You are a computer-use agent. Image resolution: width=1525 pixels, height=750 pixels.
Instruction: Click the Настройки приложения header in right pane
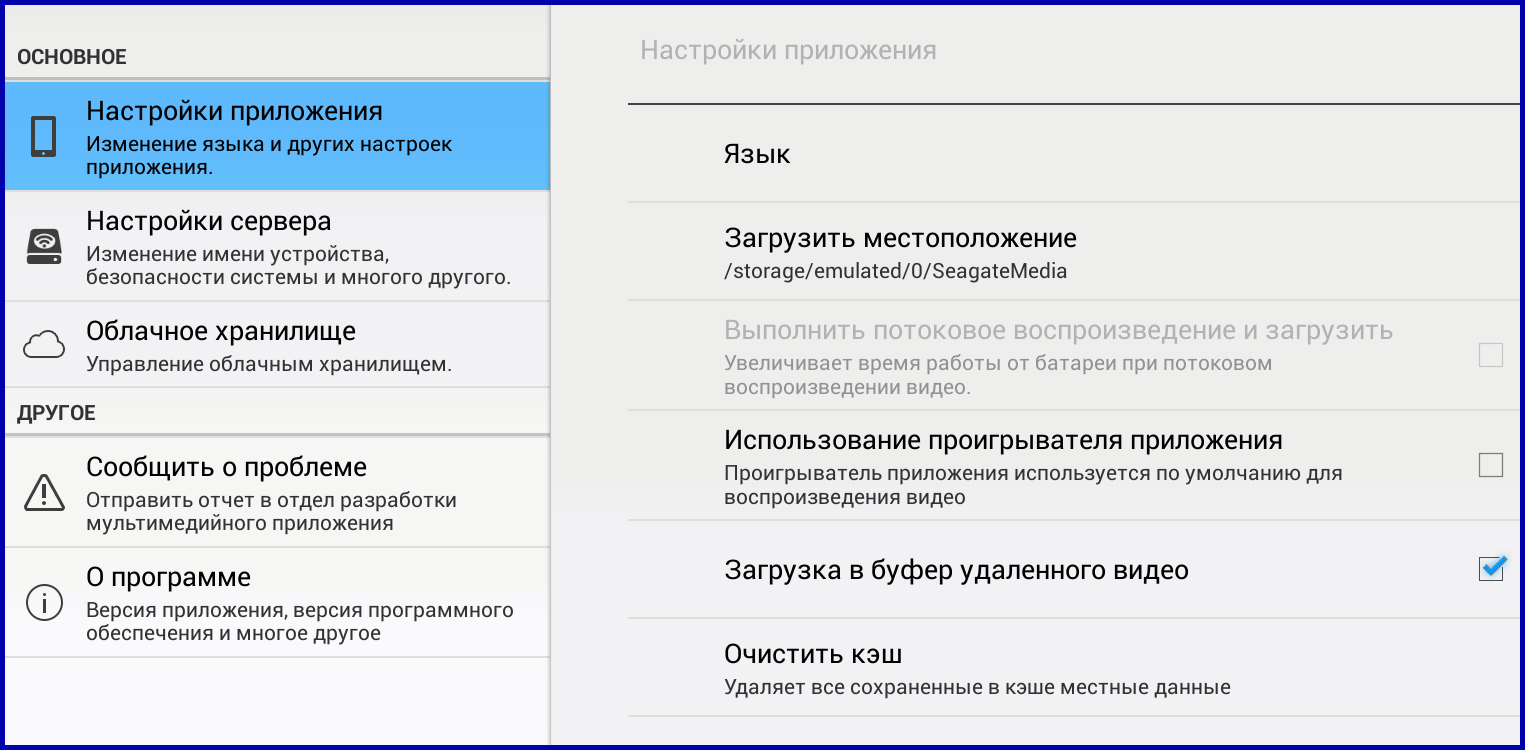point(788,50)
